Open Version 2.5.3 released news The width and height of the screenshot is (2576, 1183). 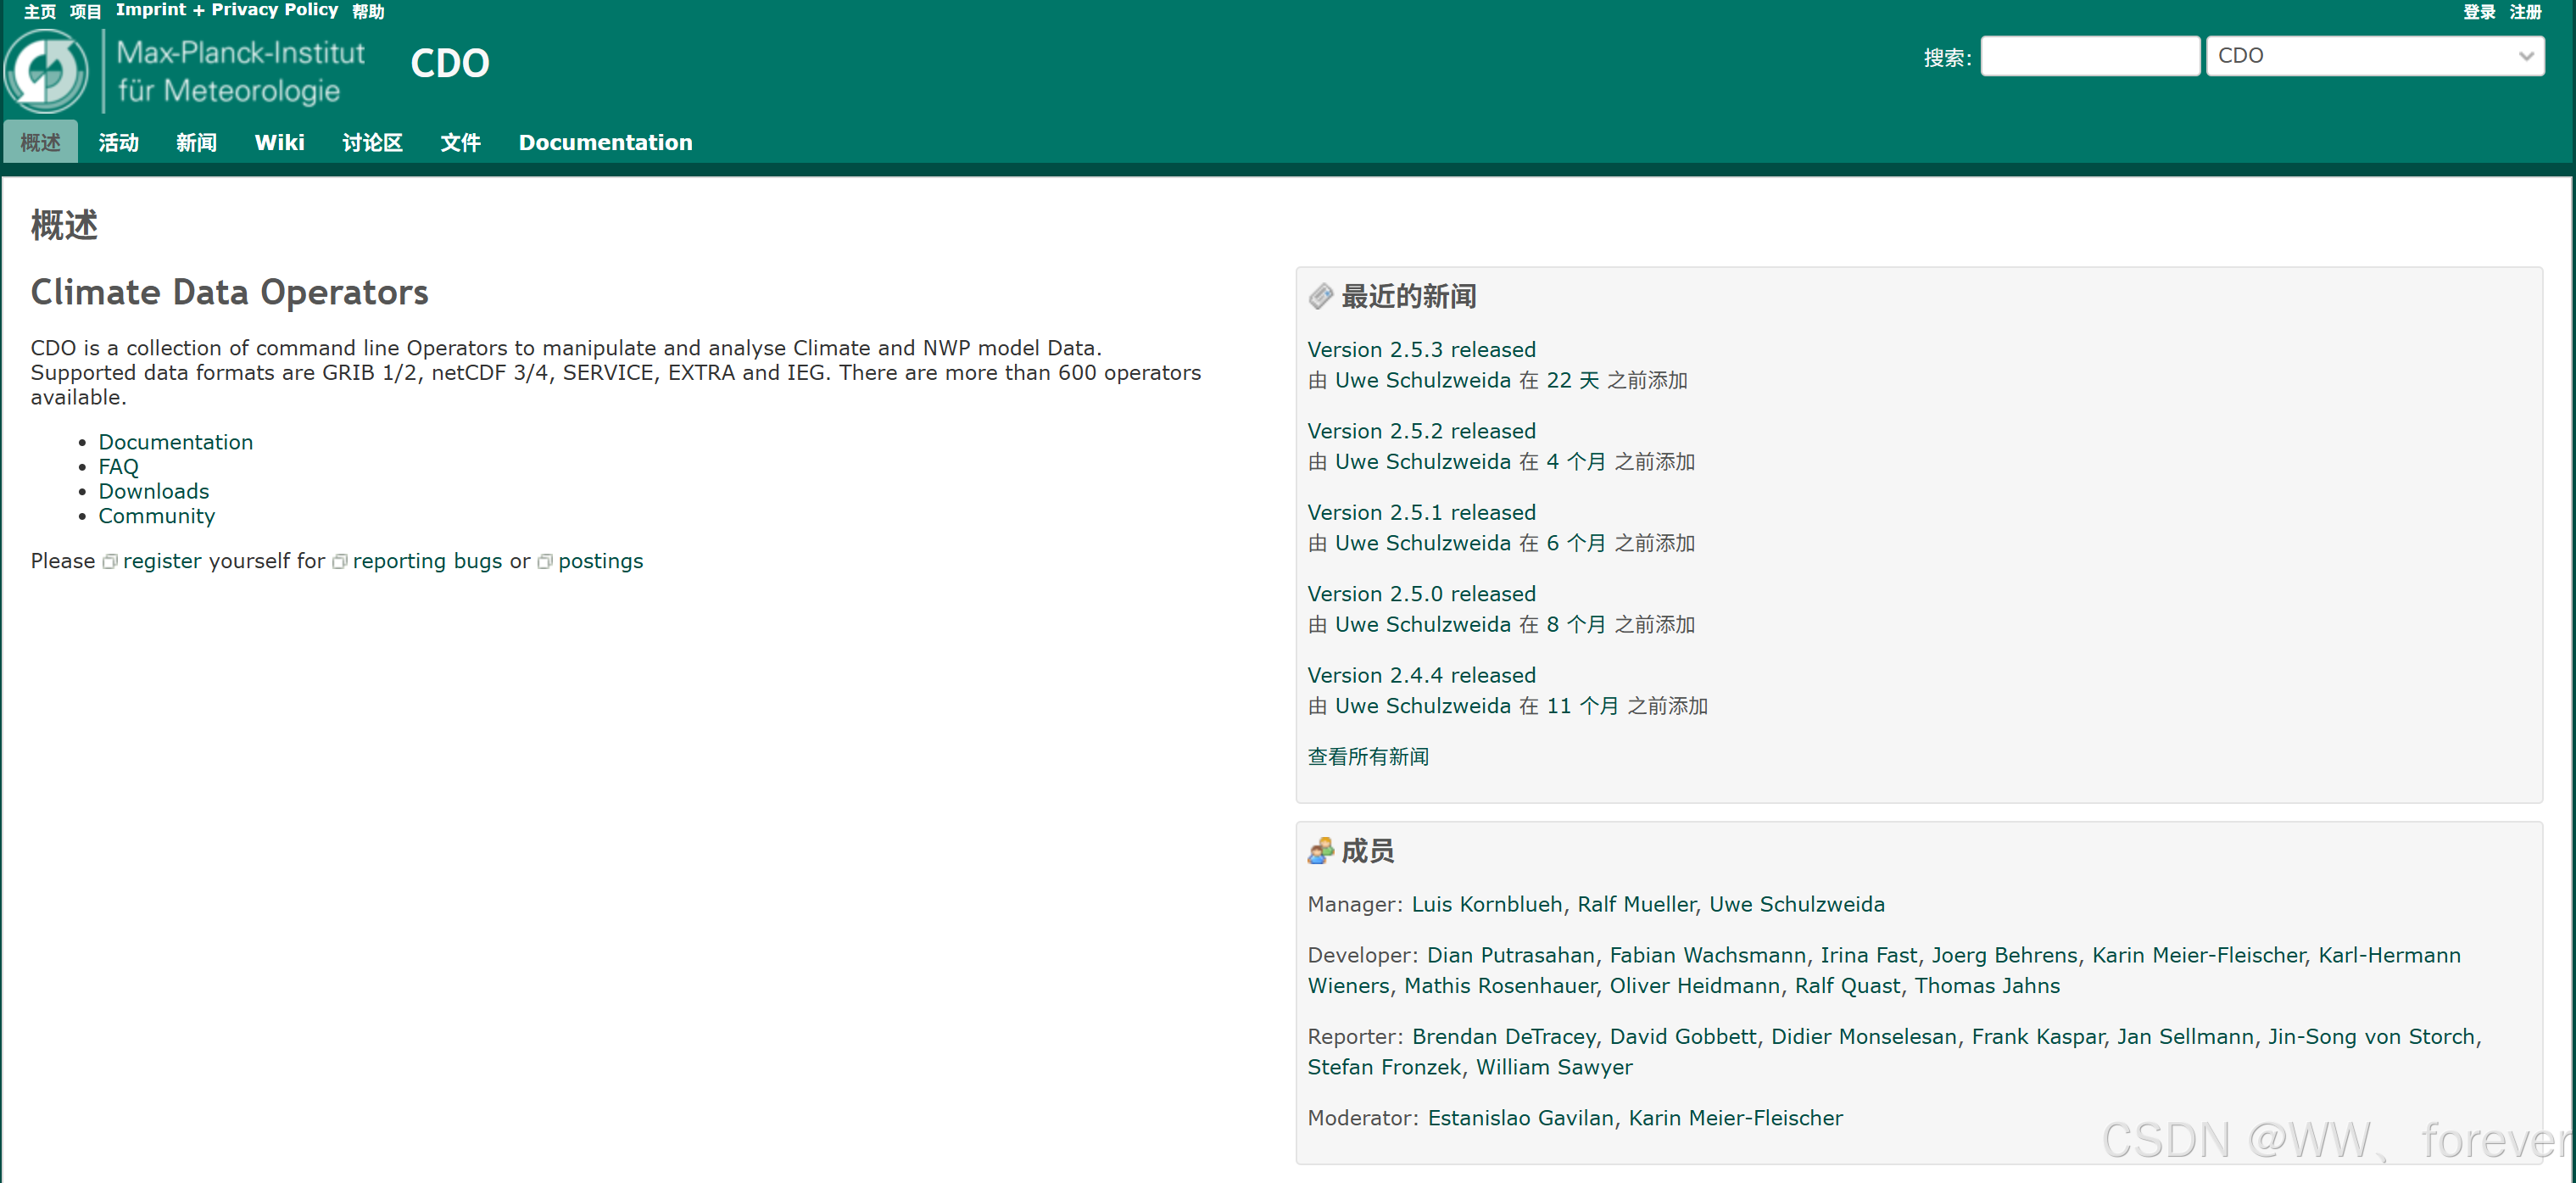pyautogui.click(x=1421, y=349)
